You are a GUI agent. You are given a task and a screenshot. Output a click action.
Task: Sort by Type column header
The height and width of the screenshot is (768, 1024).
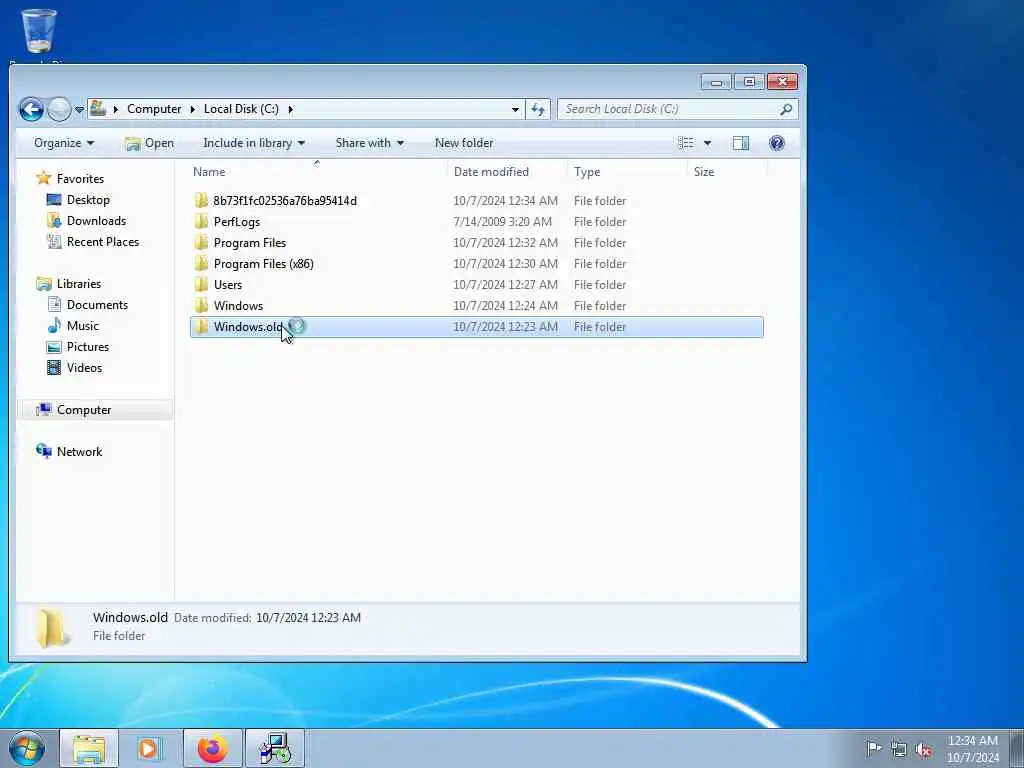[628, 172]
